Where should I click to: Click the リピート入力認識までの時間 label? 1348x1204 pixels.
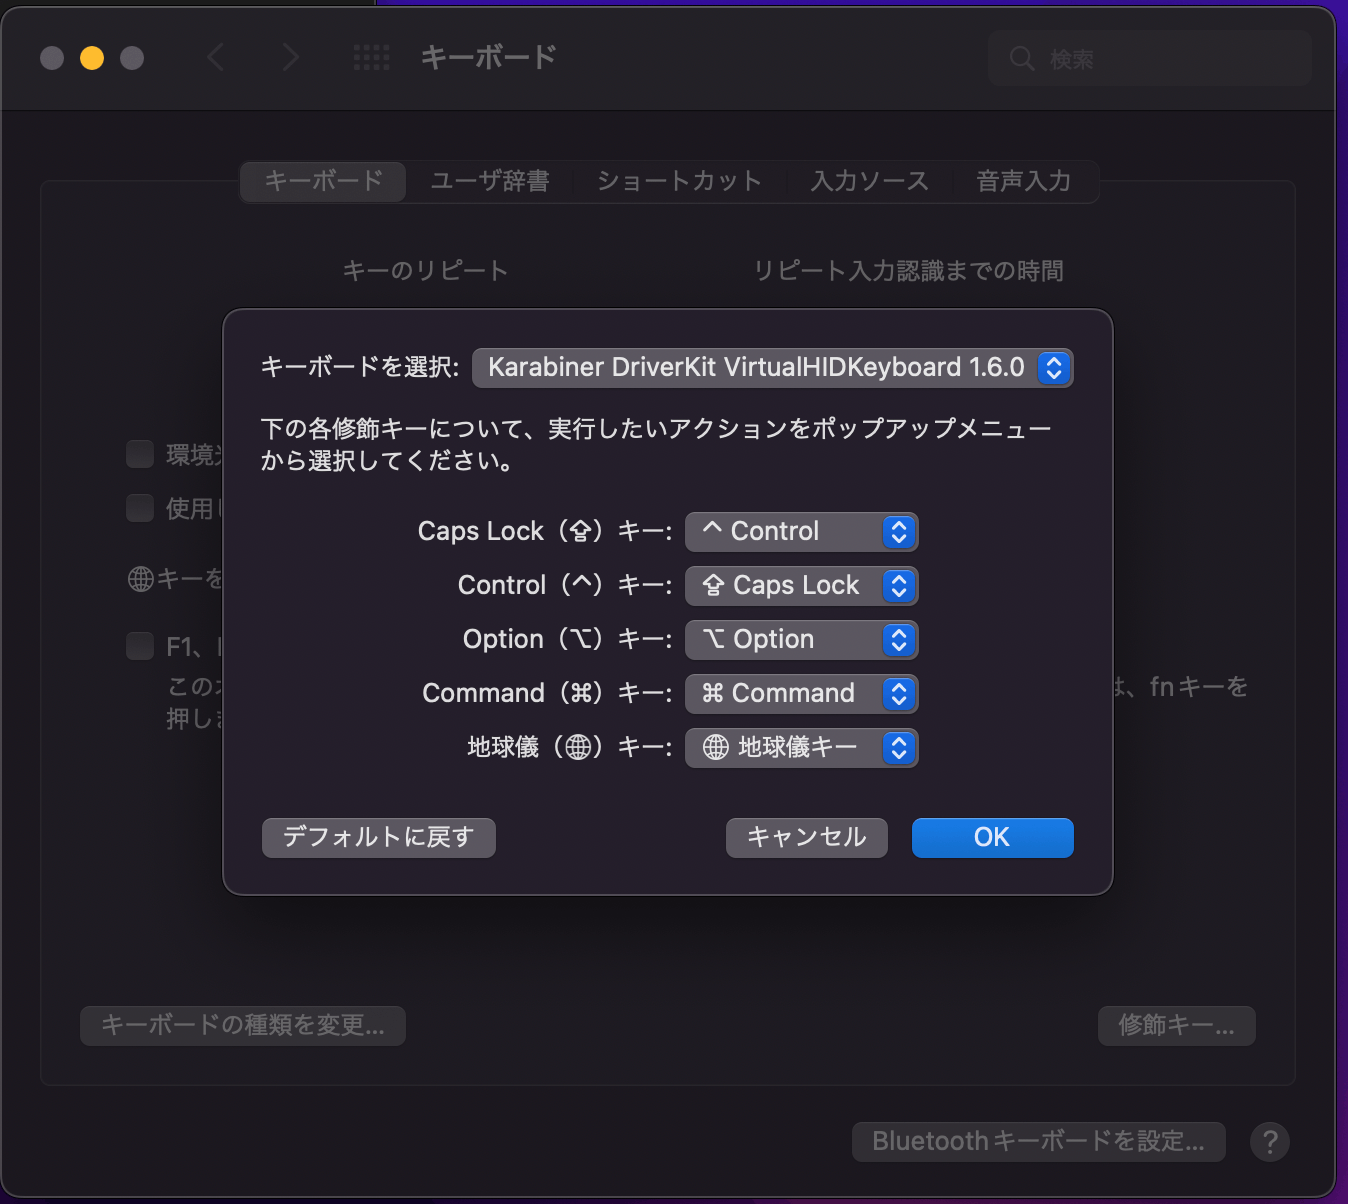click(x=908, y=270)
